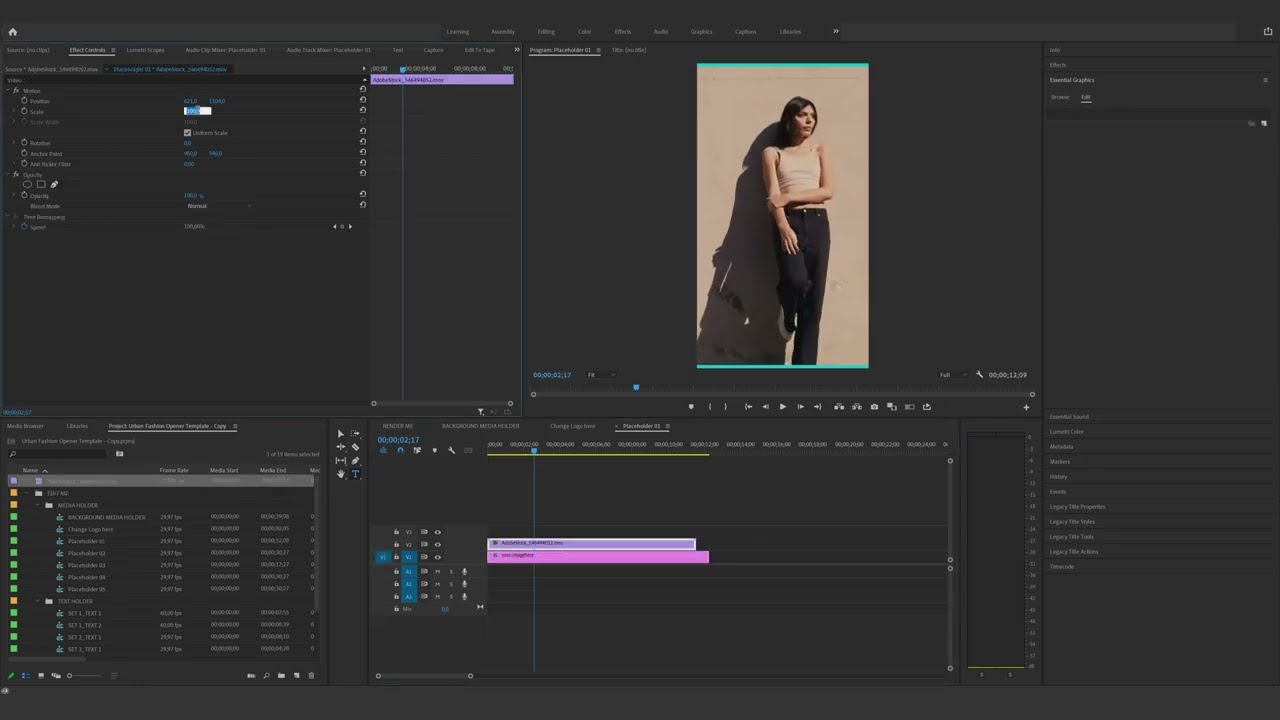This screenshot has width=1280, height=720.
Task: Collapse the MEDIA HOLDER bin
Action: (38, 505)
